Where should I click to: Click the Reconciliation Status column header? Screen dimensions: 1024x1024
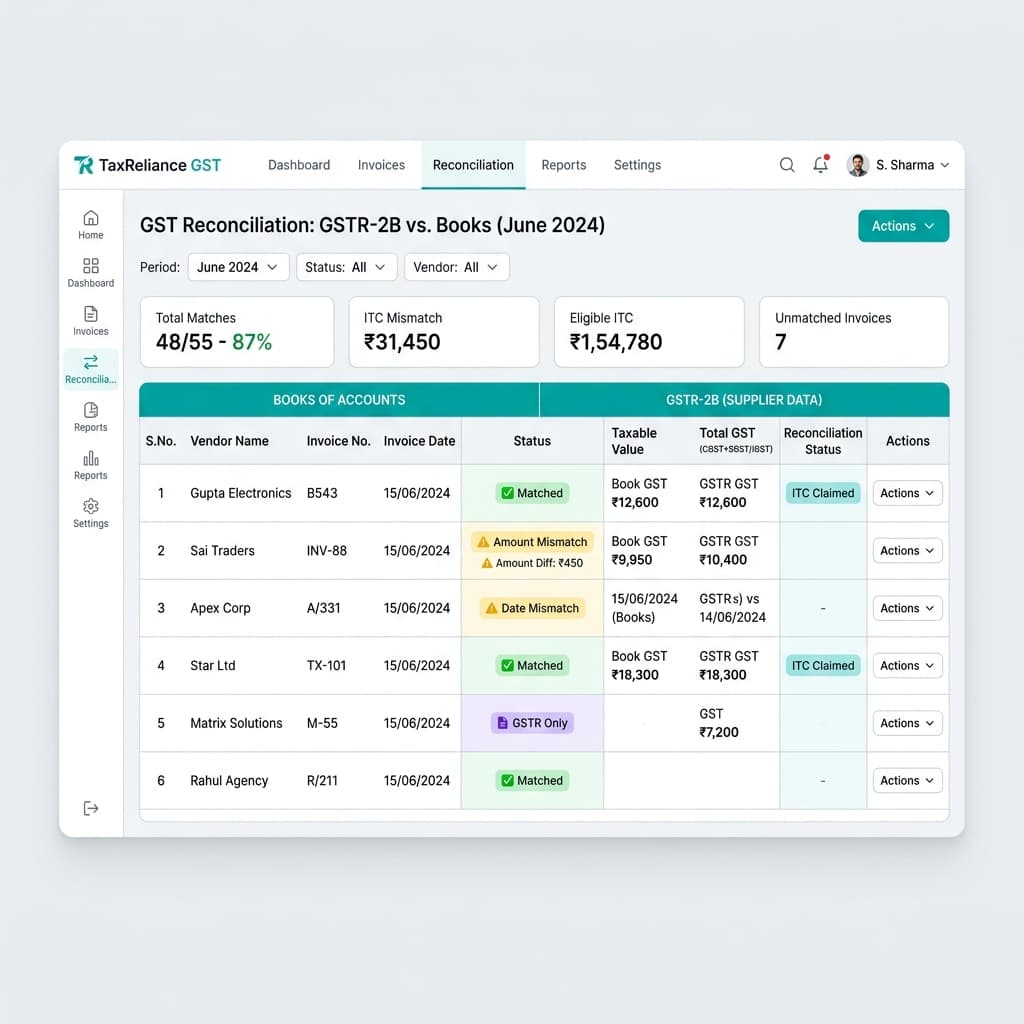[823, 441]
